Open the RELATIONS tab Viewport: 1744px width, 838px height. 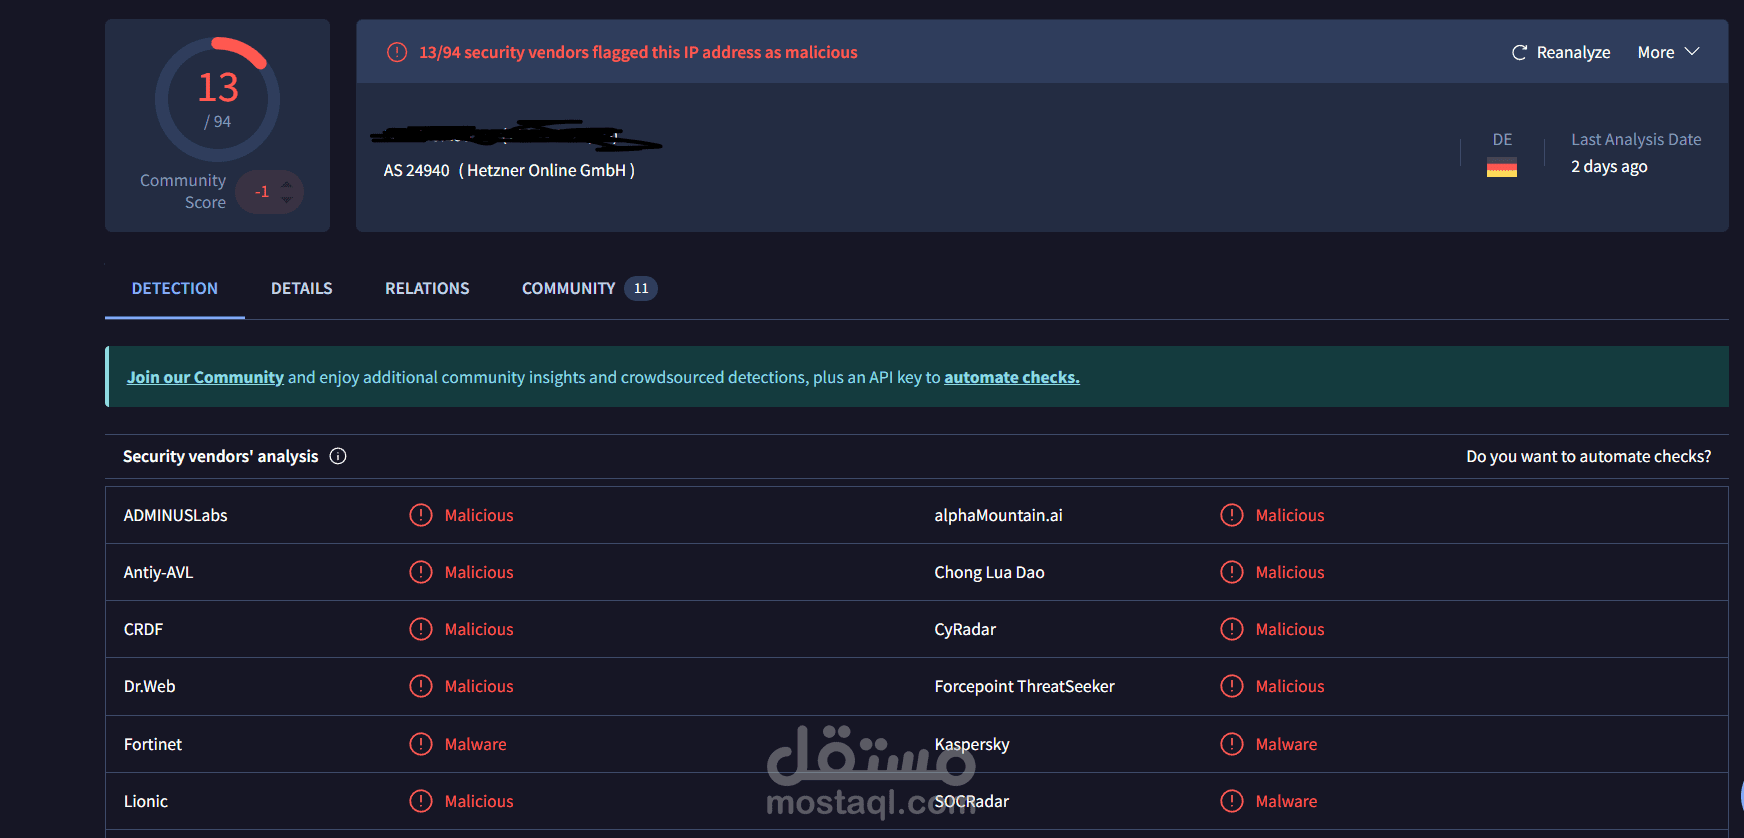(427, 288)
